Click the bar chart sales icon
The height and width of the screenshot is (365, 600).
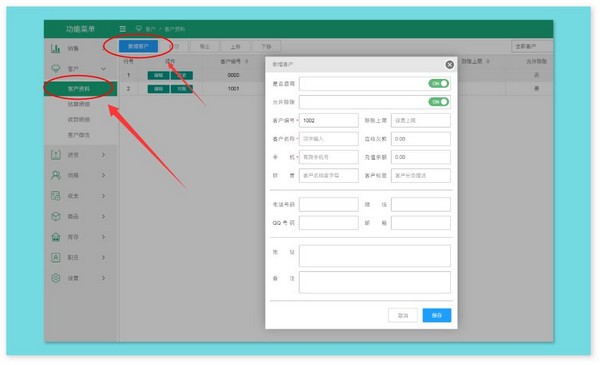pos(56,48)
